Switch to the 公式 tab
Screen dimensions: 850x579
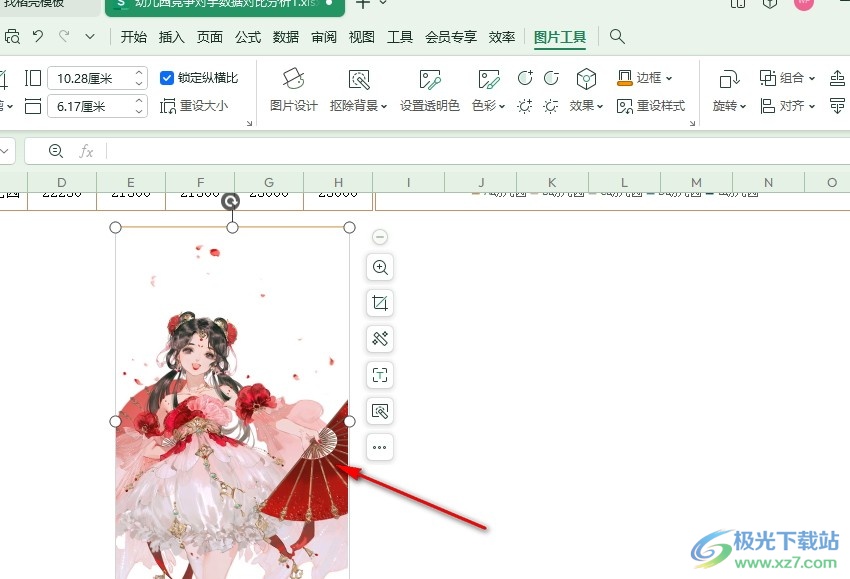tap(248, 37)
